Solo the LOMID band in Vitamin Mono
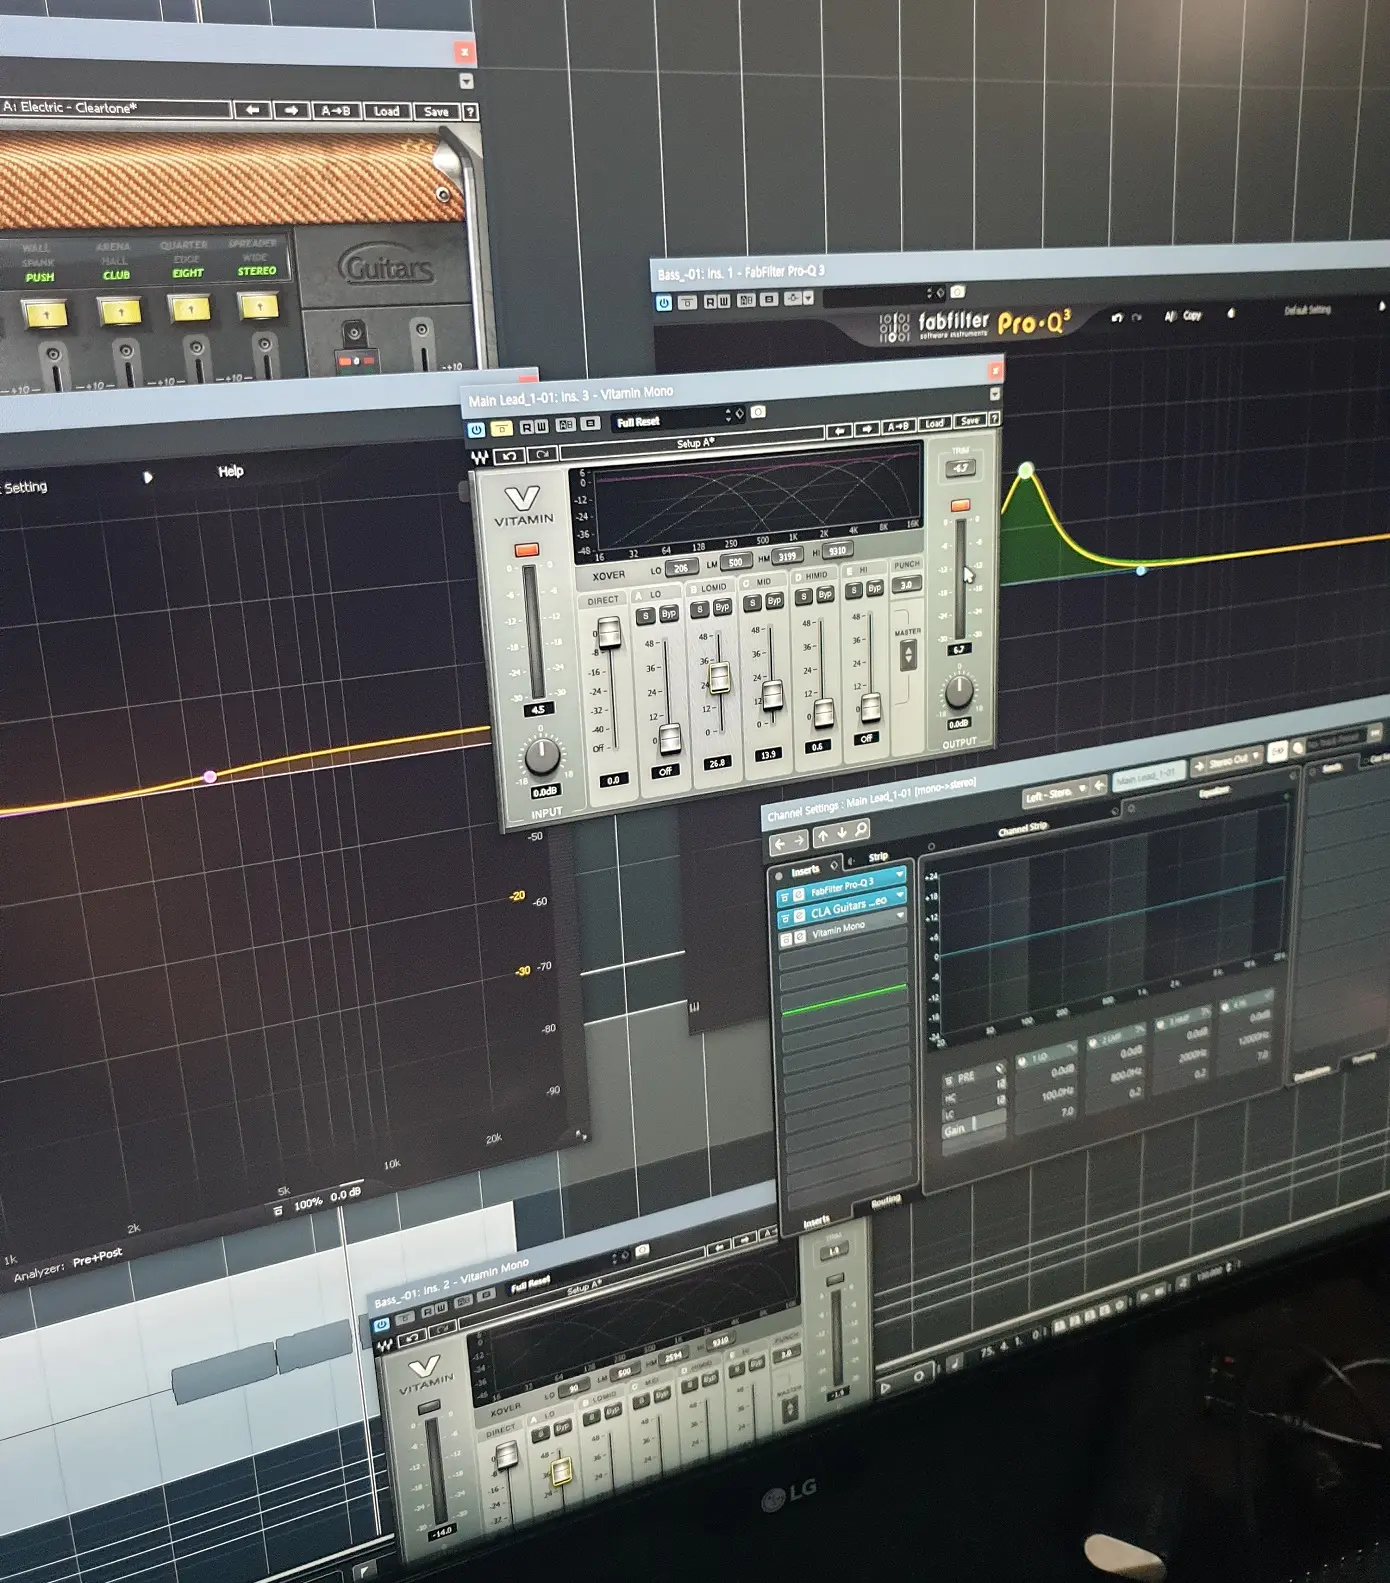 pyautogui.click(x=701, y=609)
